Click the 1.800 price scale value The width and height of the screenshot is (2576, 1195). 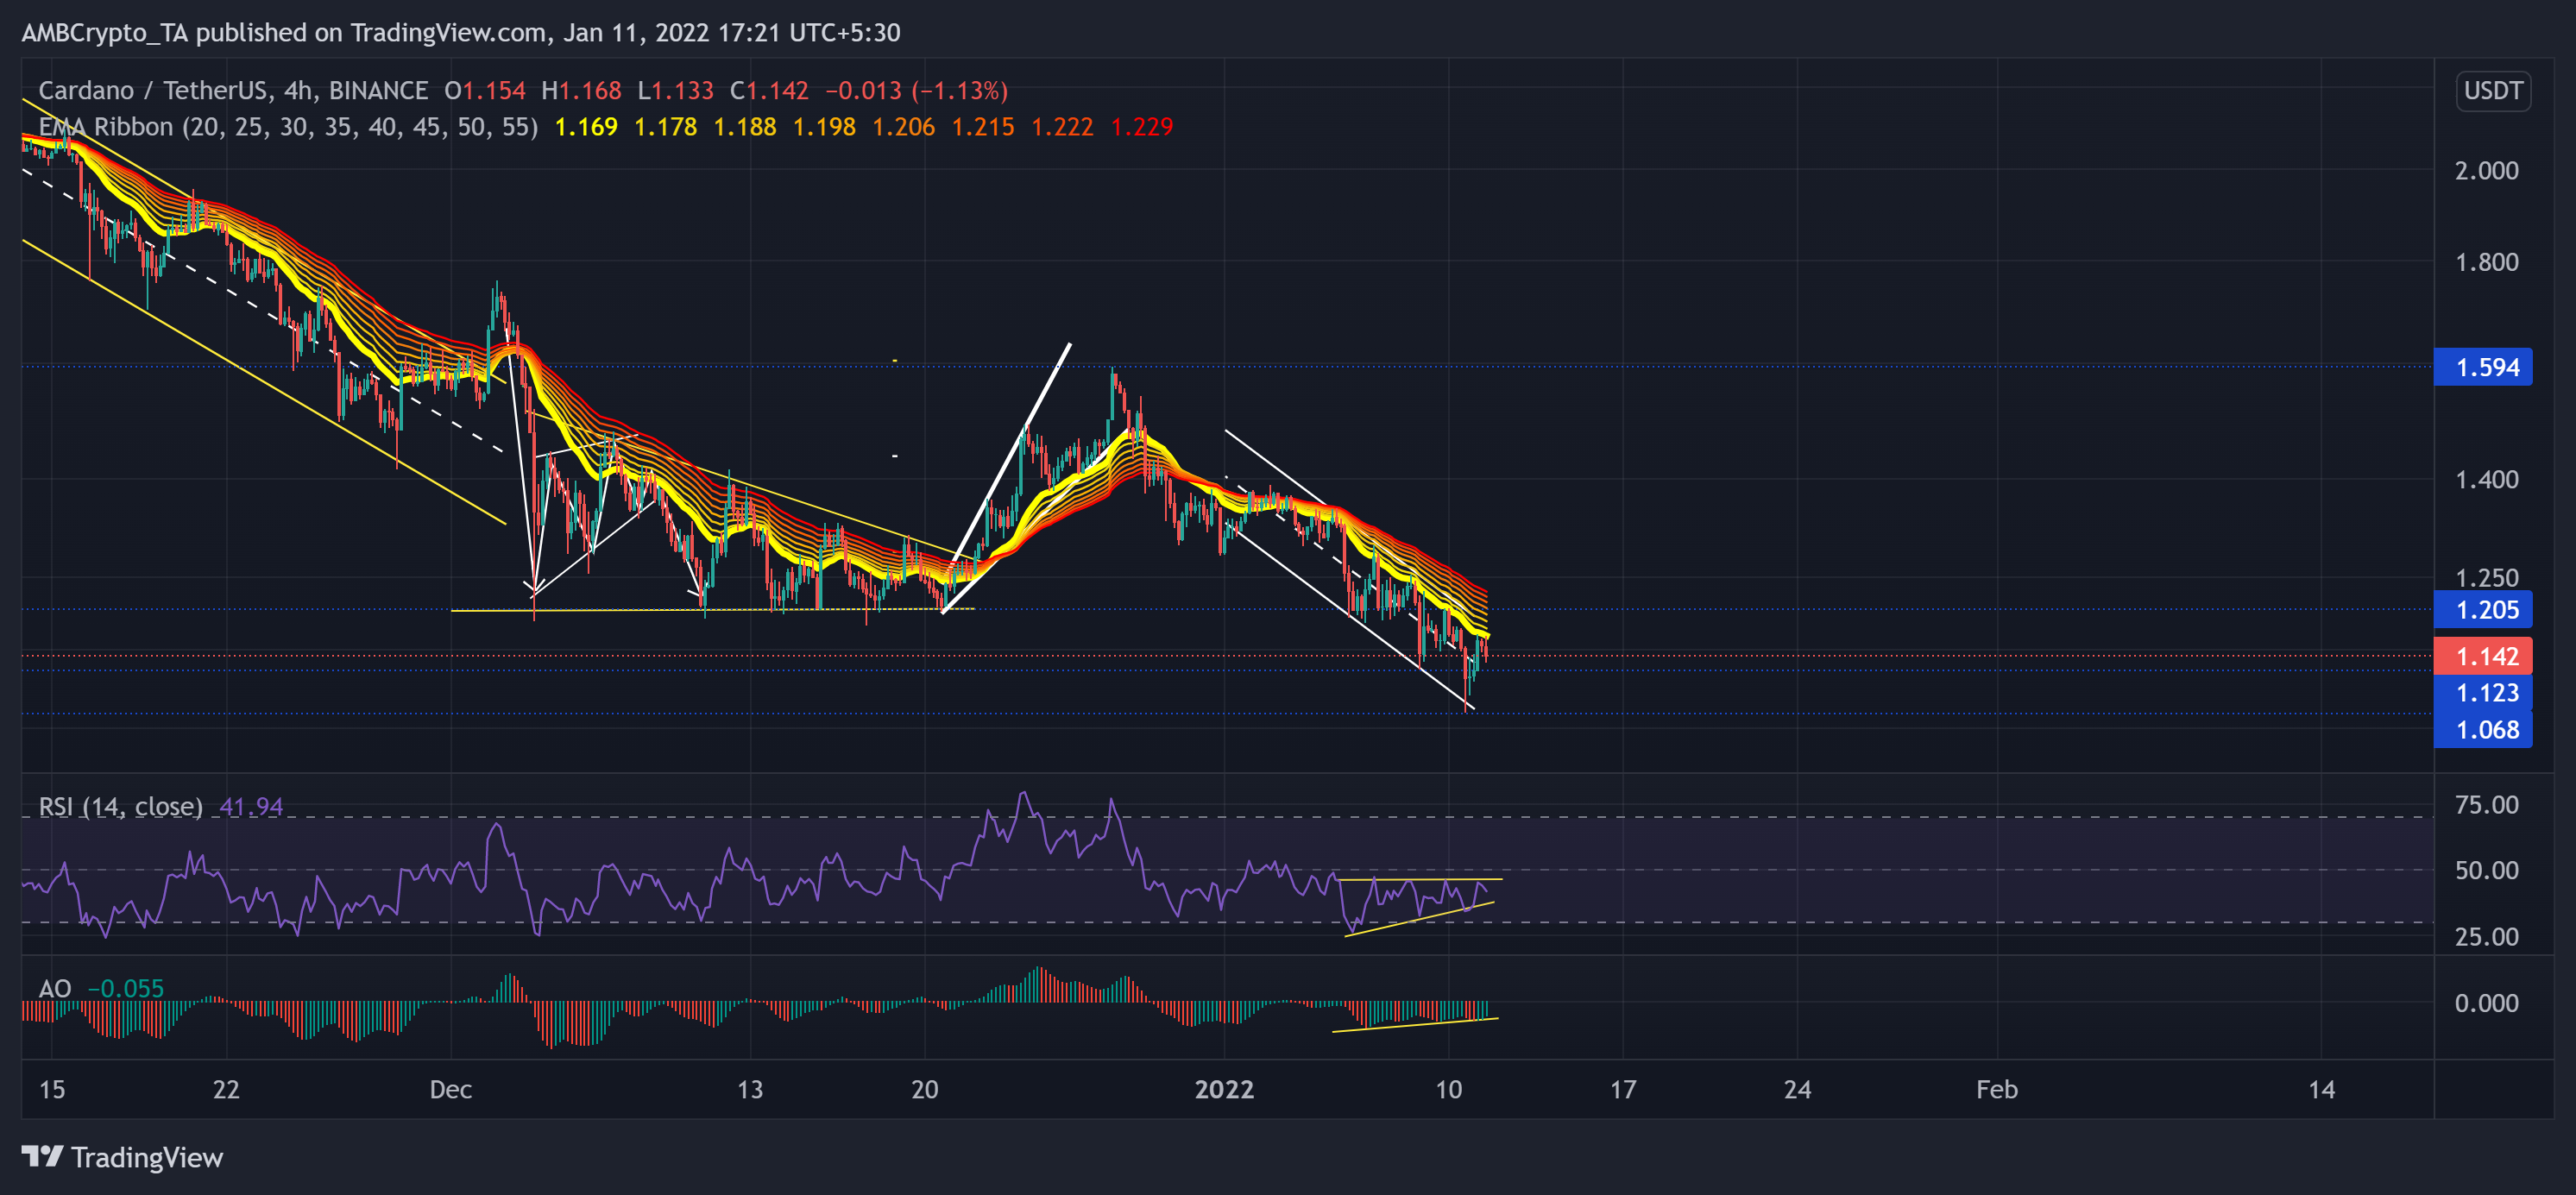pos(2486,262)
